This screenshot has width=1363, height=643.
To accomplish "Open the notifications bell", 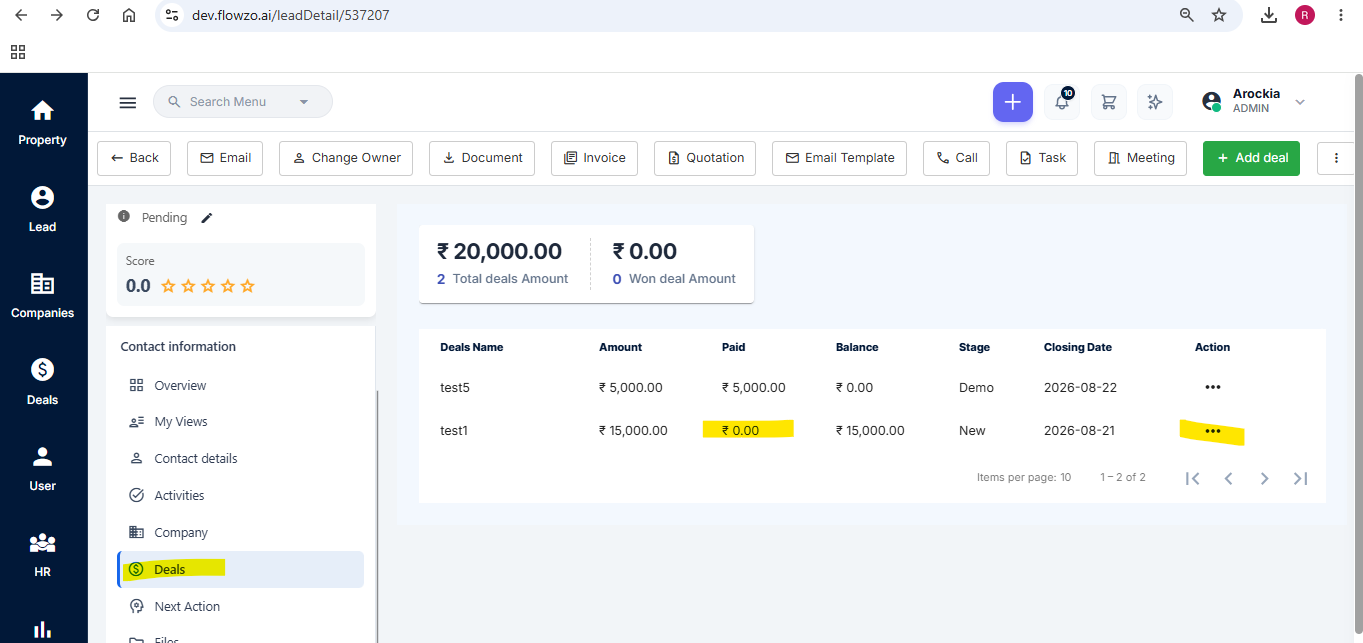I will [x=1062, y=102].
